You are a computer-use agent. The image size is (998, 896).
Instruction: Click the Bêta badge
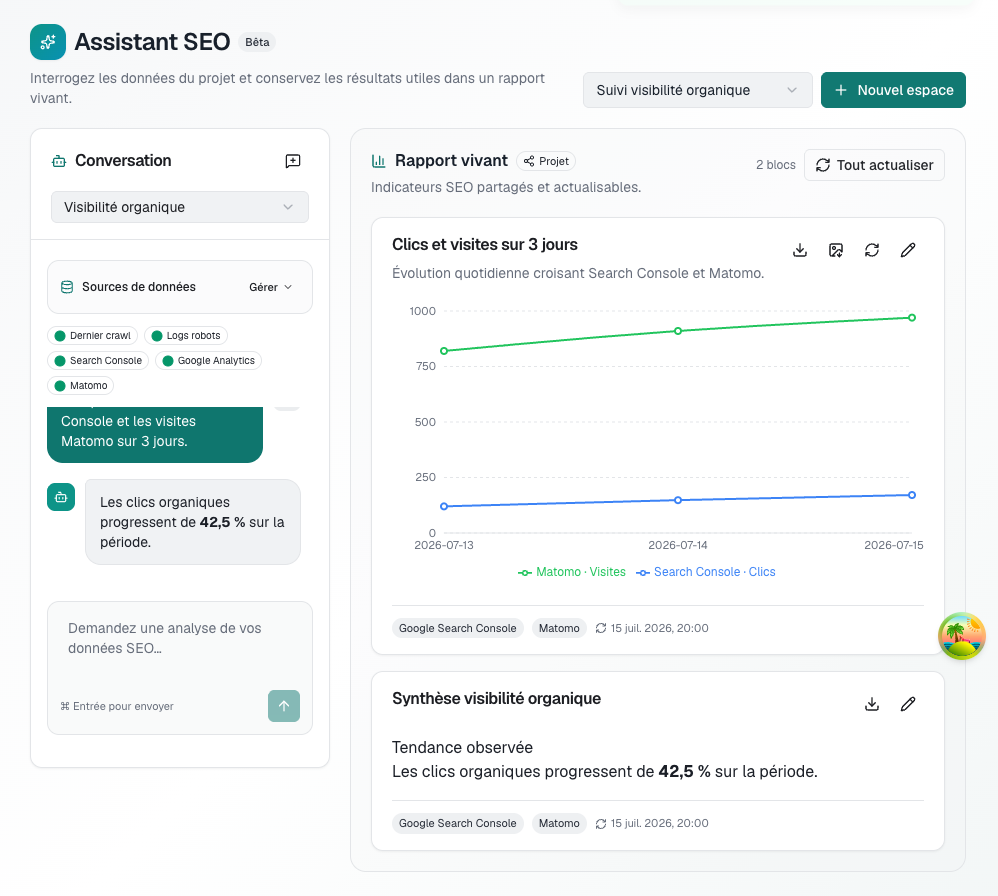(257, 42)
